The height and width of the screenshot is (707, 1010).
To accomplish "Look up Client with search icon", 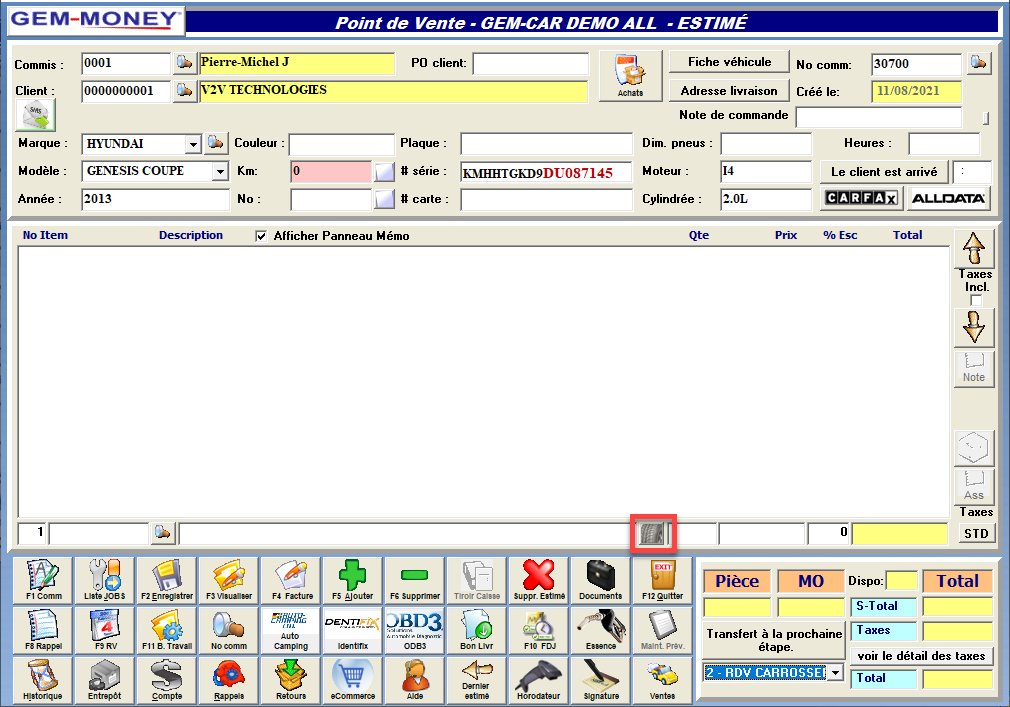I will click(184, 91).
